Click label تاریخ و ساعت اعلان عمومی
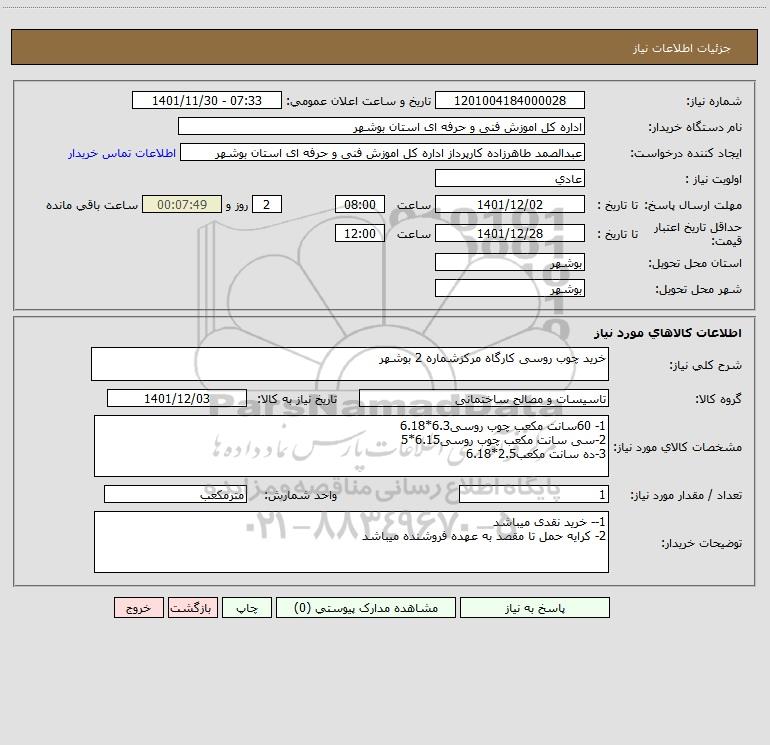Image resolution: width=770 pixels, height=745 pixels. [359, 101]
